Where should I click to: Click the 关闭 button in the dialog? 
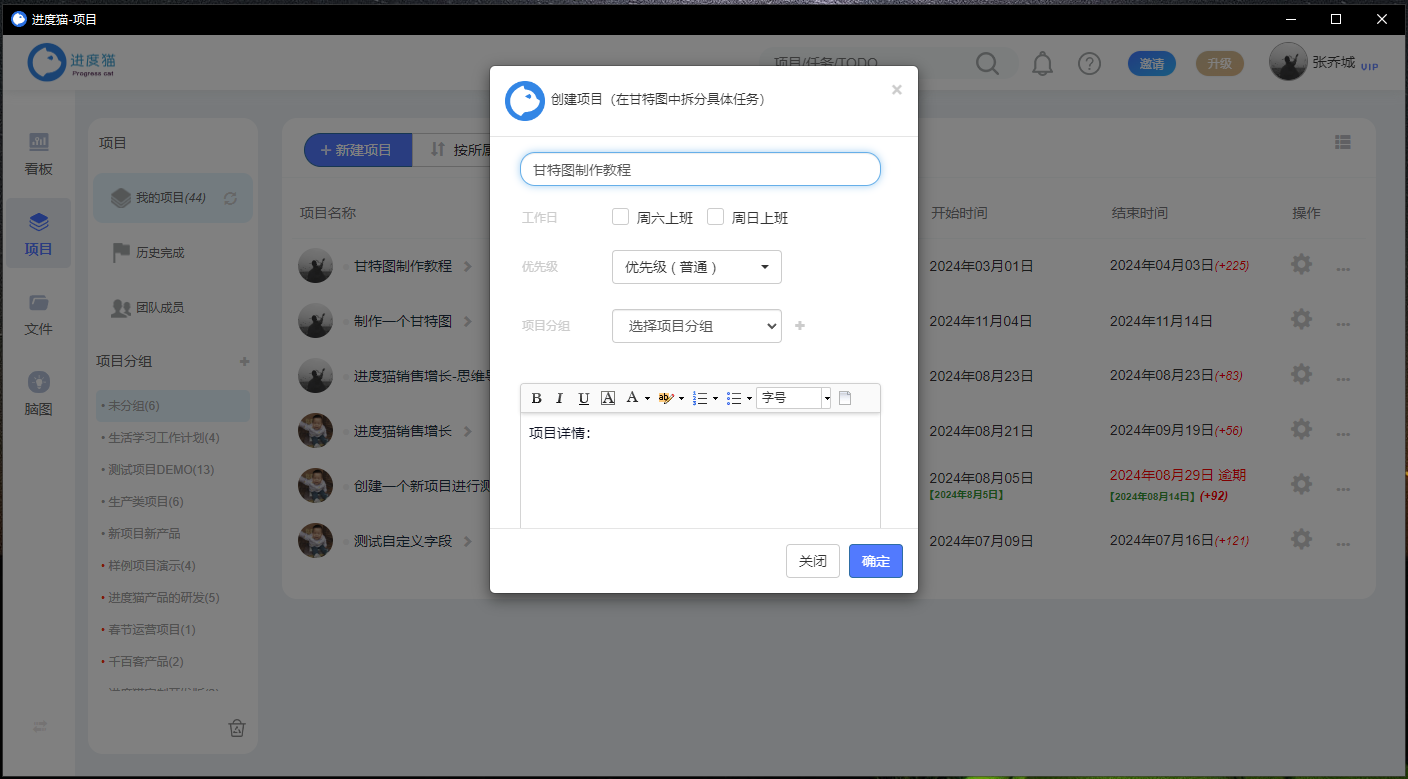[813, 561]
